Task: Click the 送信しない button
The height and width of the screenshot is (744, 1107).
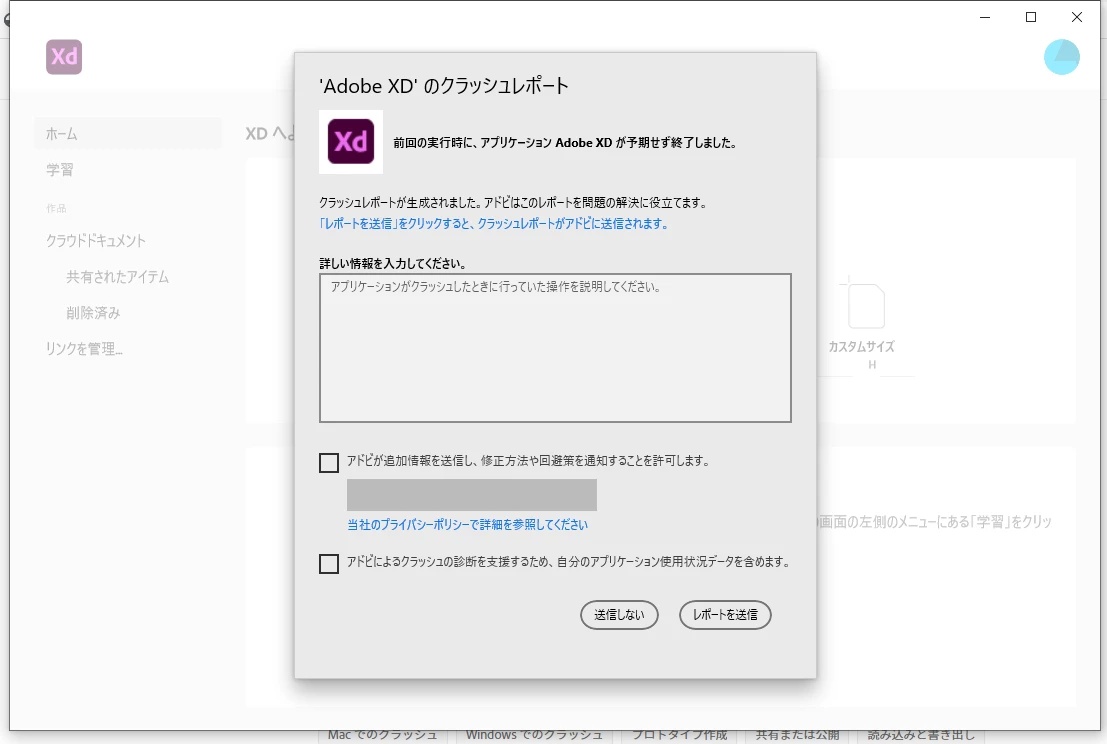Action: tap(619, 615)
